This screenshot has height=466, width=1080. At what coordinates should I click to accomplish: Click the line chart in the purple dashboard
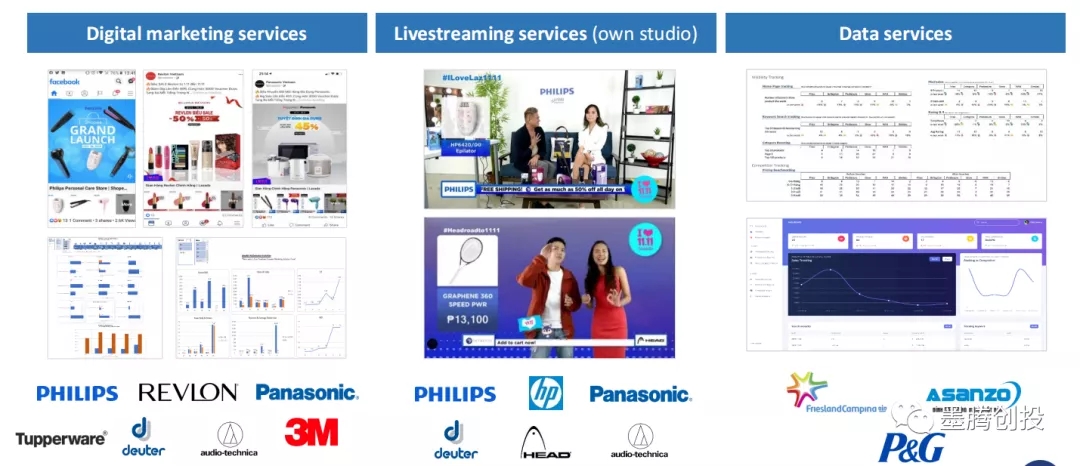click(870, 282)
